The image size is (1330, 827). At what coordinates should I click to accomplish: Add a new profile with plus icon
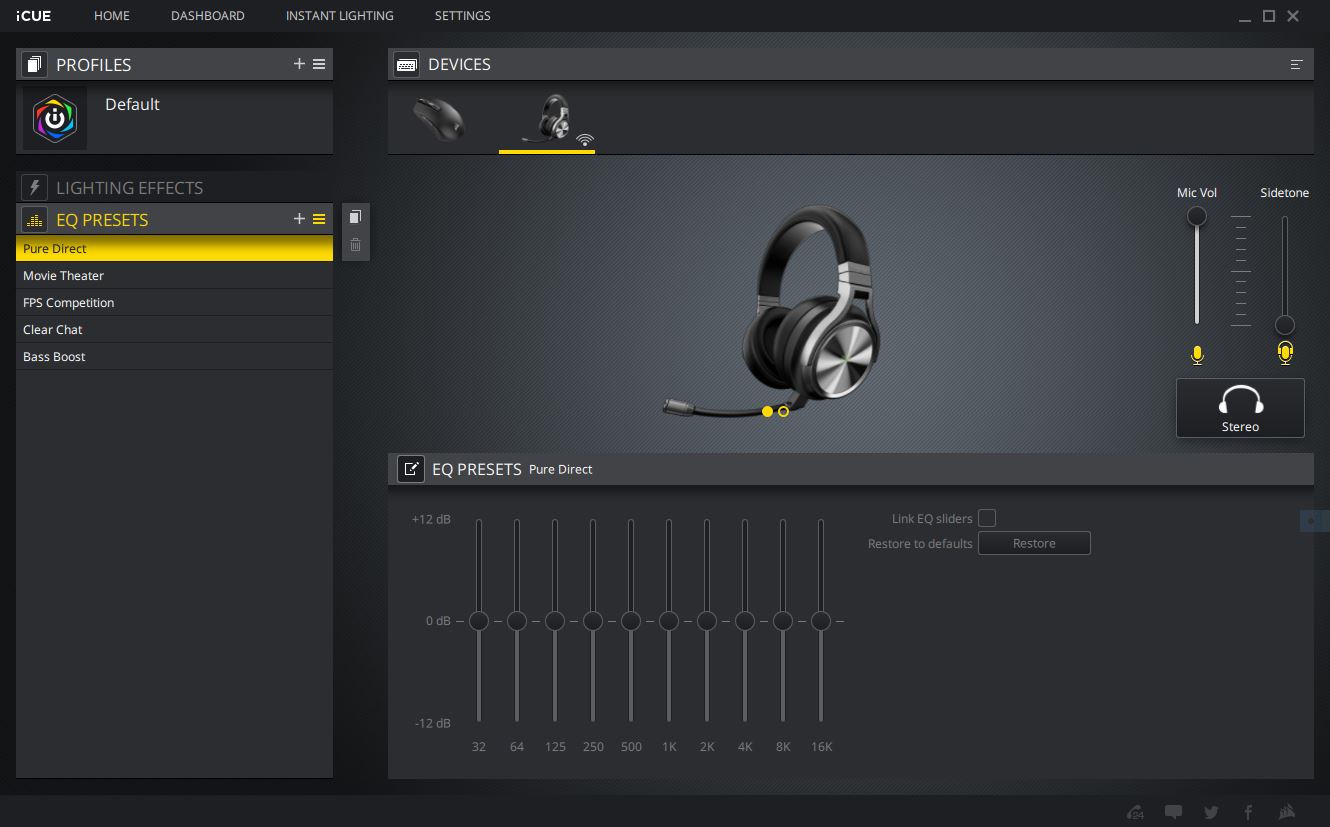point(299,64)
